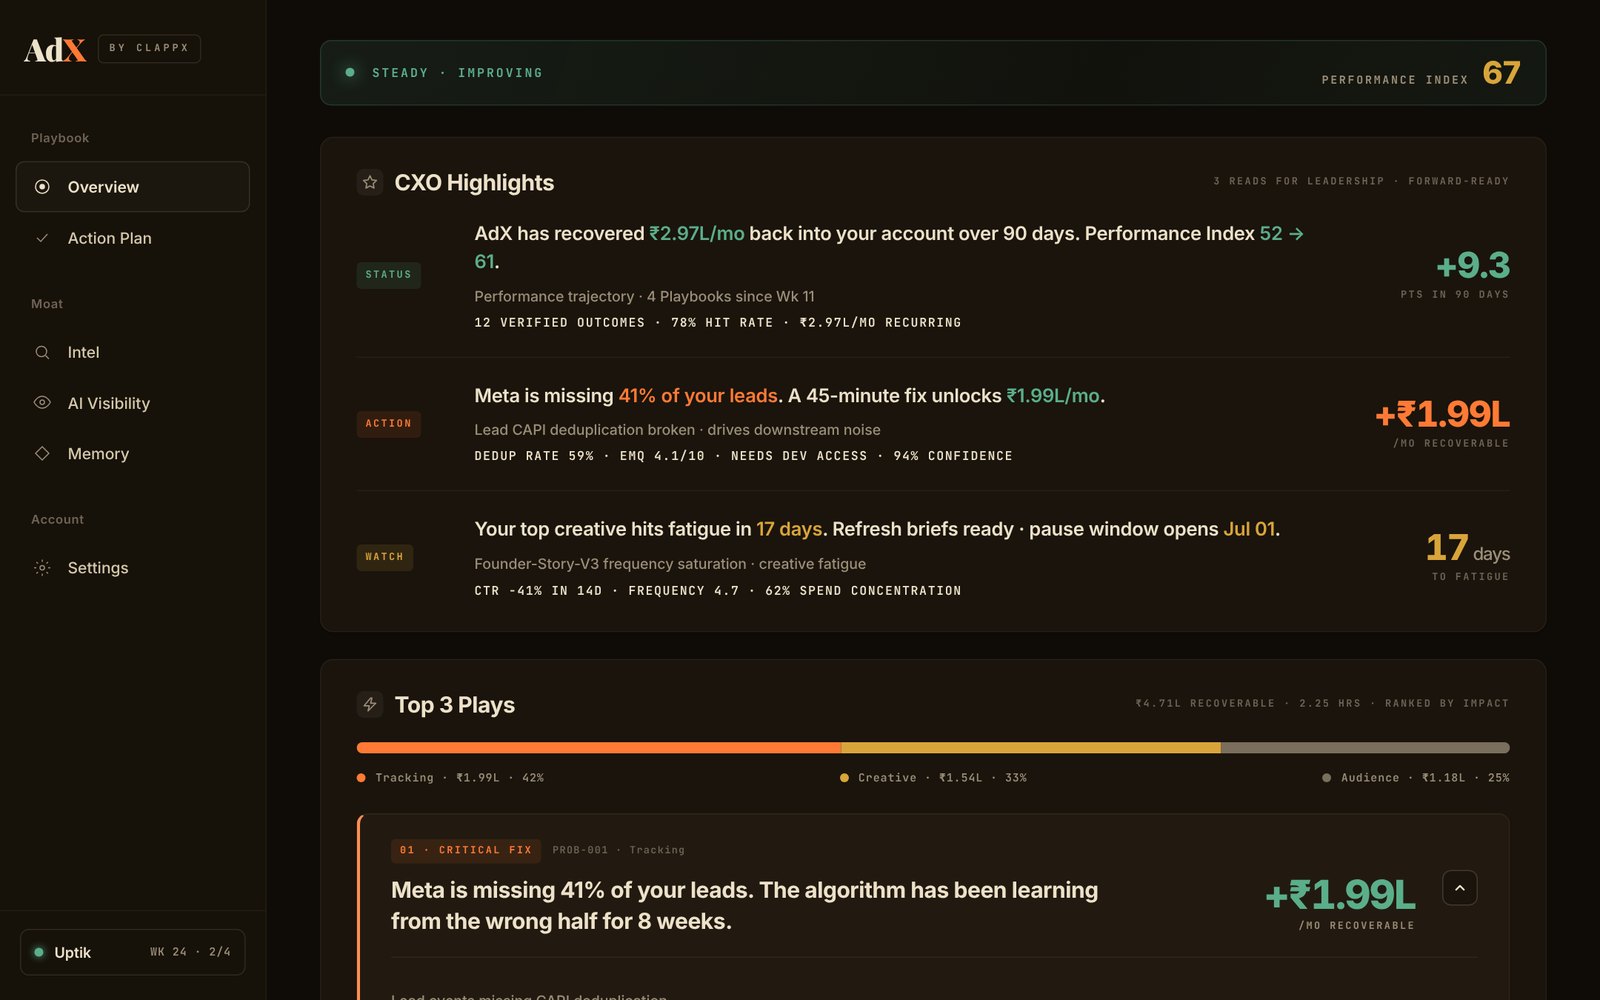Click the Top 3 Plays lightning icon
The width and height of the screenshot is (1600, 1000).
tap(370, 704)
